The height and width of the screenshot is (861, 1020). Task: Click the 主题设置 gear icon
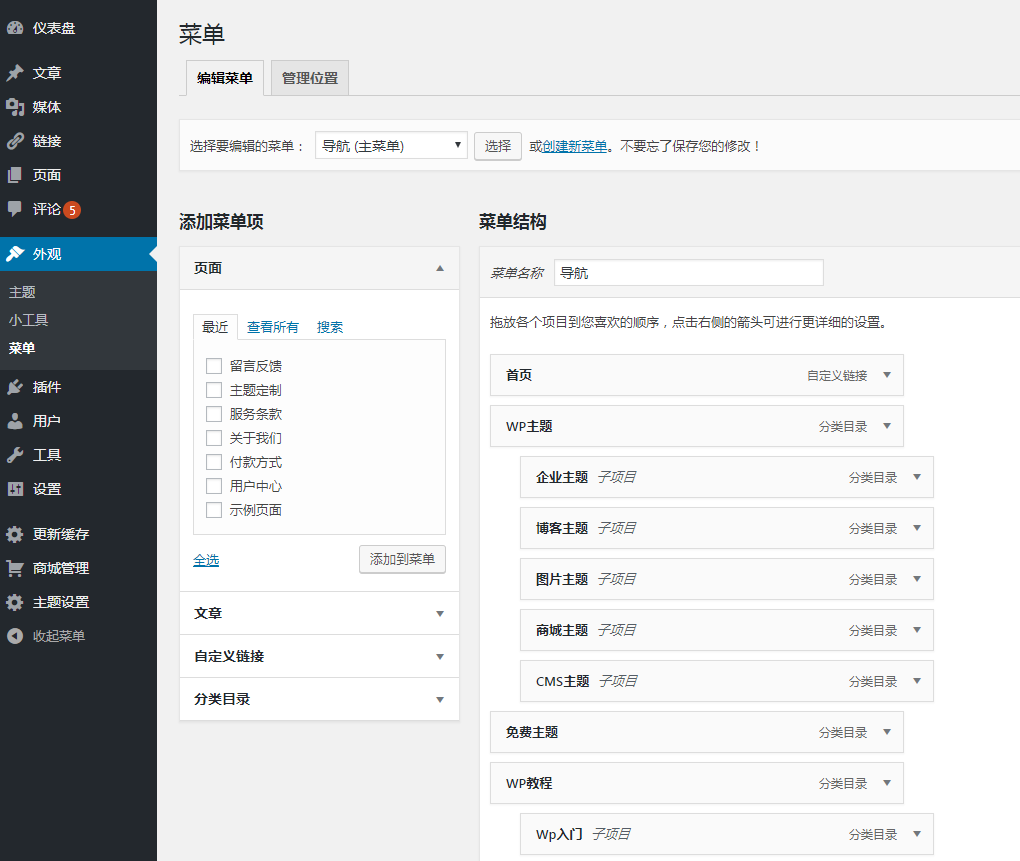15,602
